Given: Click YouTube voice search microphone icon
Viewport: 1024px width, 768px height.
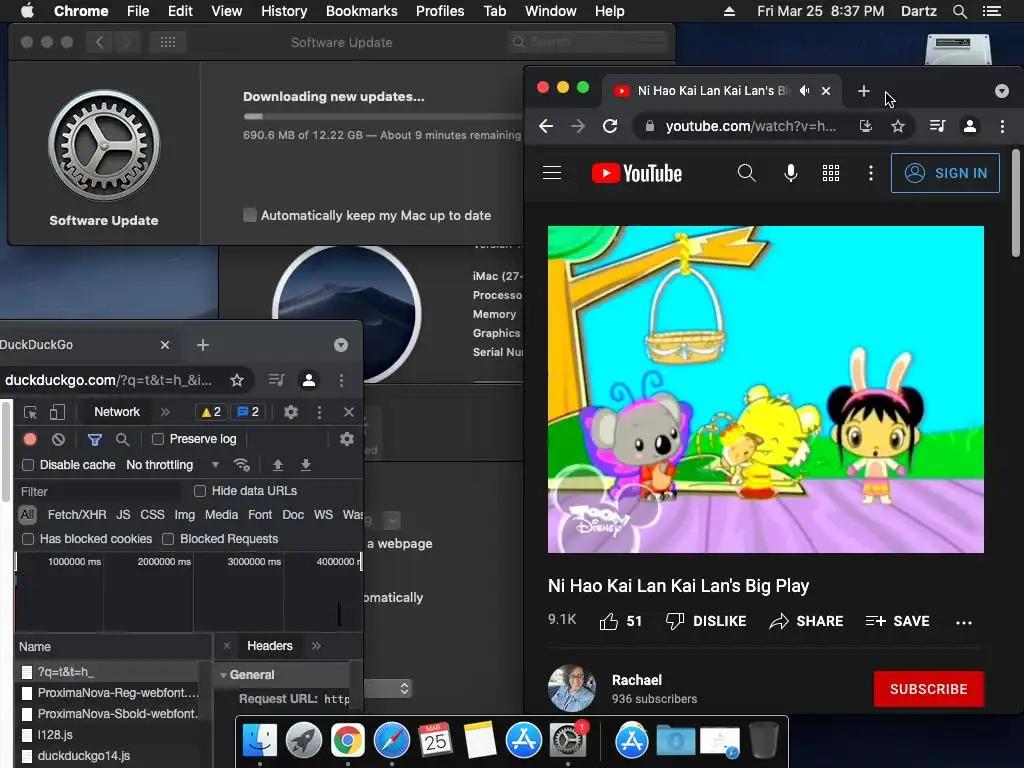Looking at the screenshot, I should (x=790, y=173).
